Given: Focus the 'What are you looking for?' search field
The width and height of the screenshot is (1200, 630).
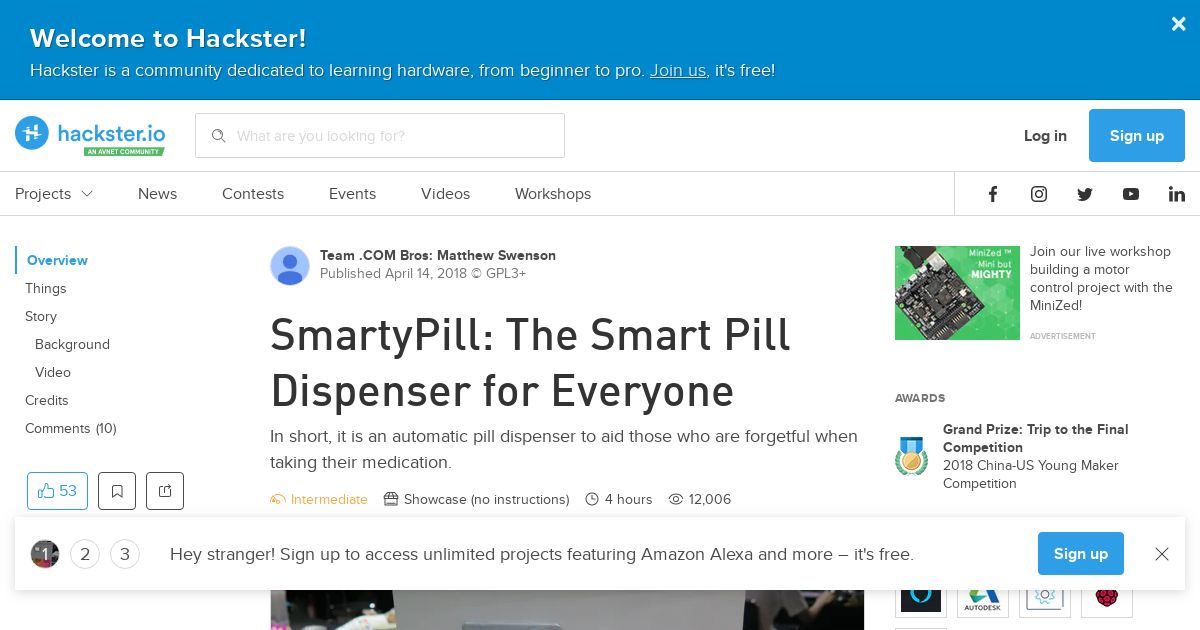Looking at the screenshot, I should [x=380, y=135].
